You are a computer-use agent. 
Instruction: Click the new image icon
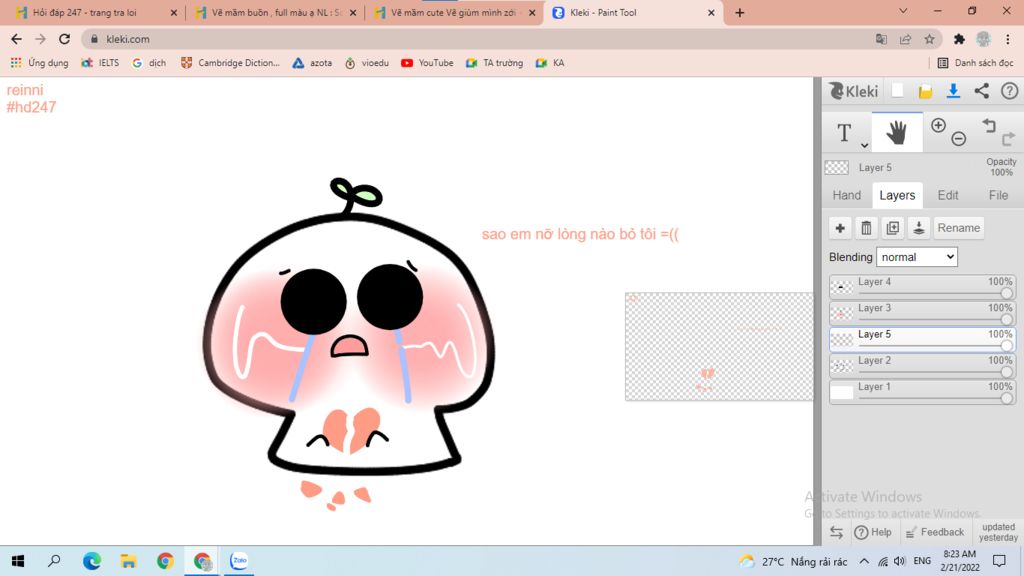pyautogui.click(x=897, y=91)
